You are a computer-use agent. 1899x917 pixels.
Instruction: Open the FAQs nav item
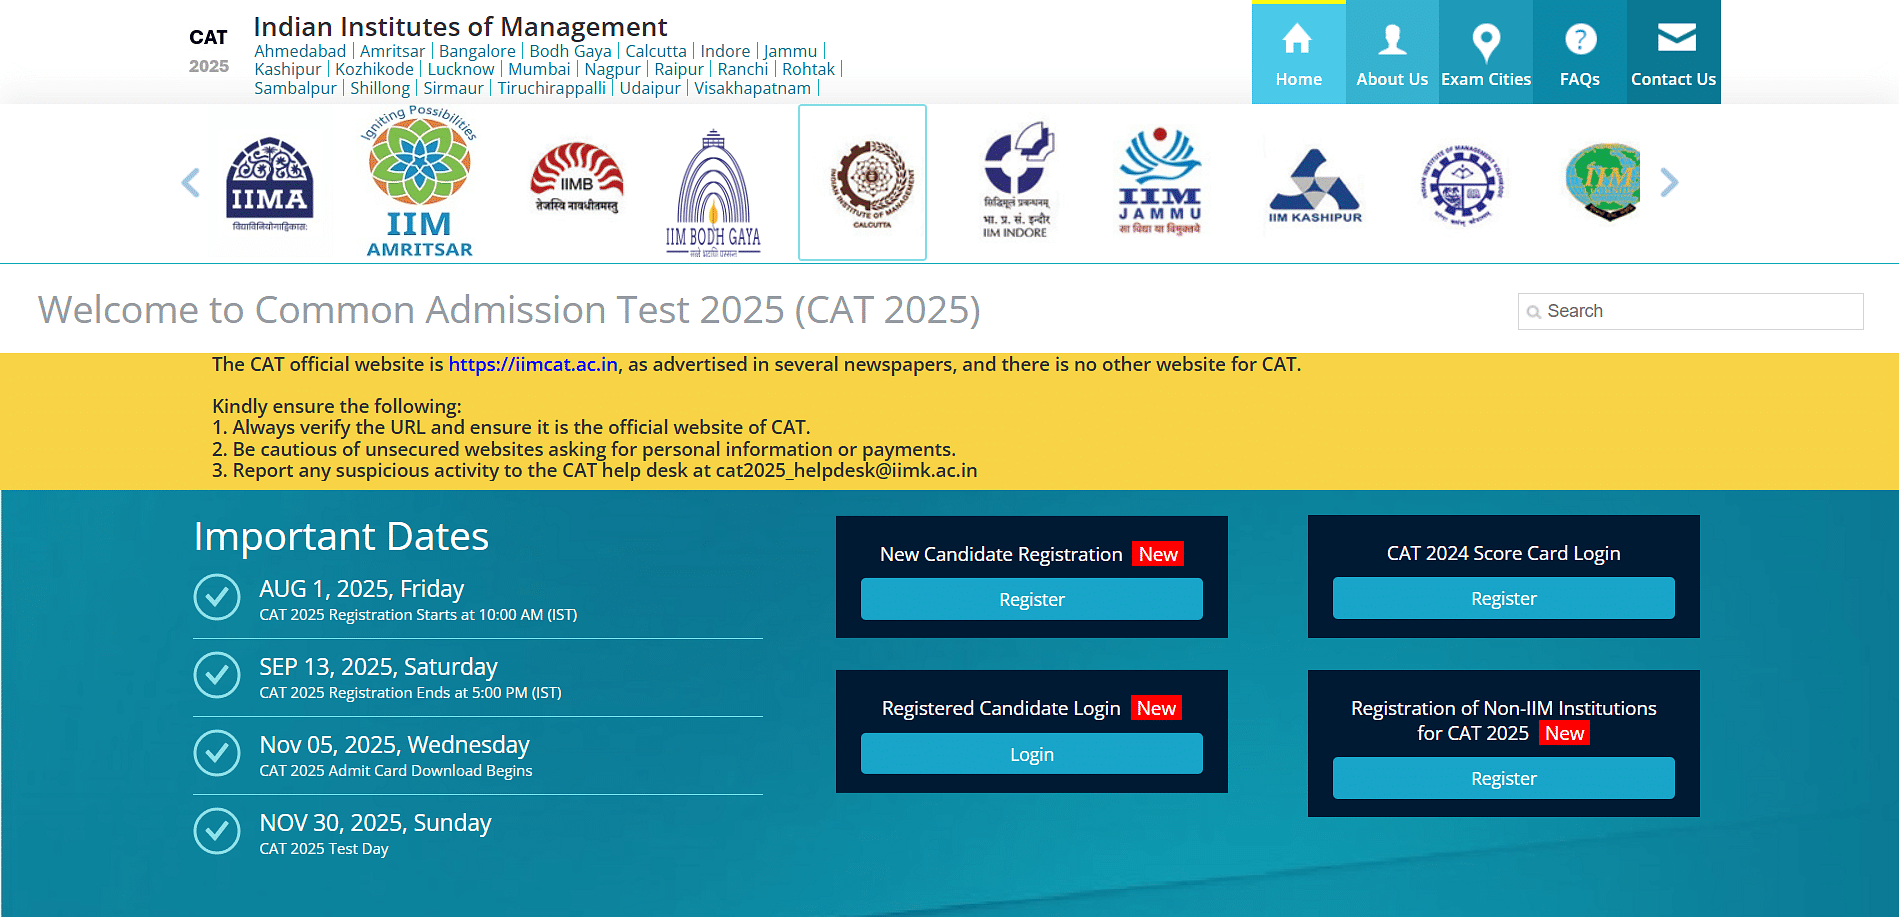[1579, 54]
